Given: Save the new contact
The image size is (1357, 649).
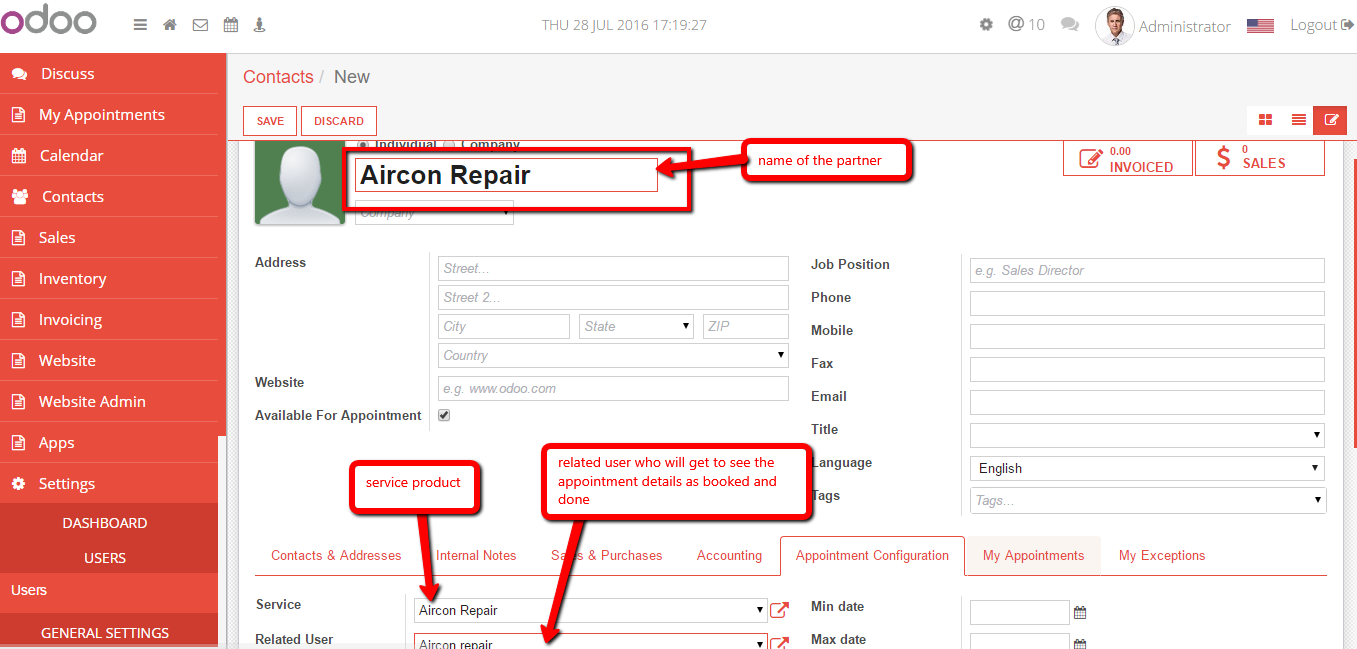Looking at the screenshot, I should [x=270, y=121].
